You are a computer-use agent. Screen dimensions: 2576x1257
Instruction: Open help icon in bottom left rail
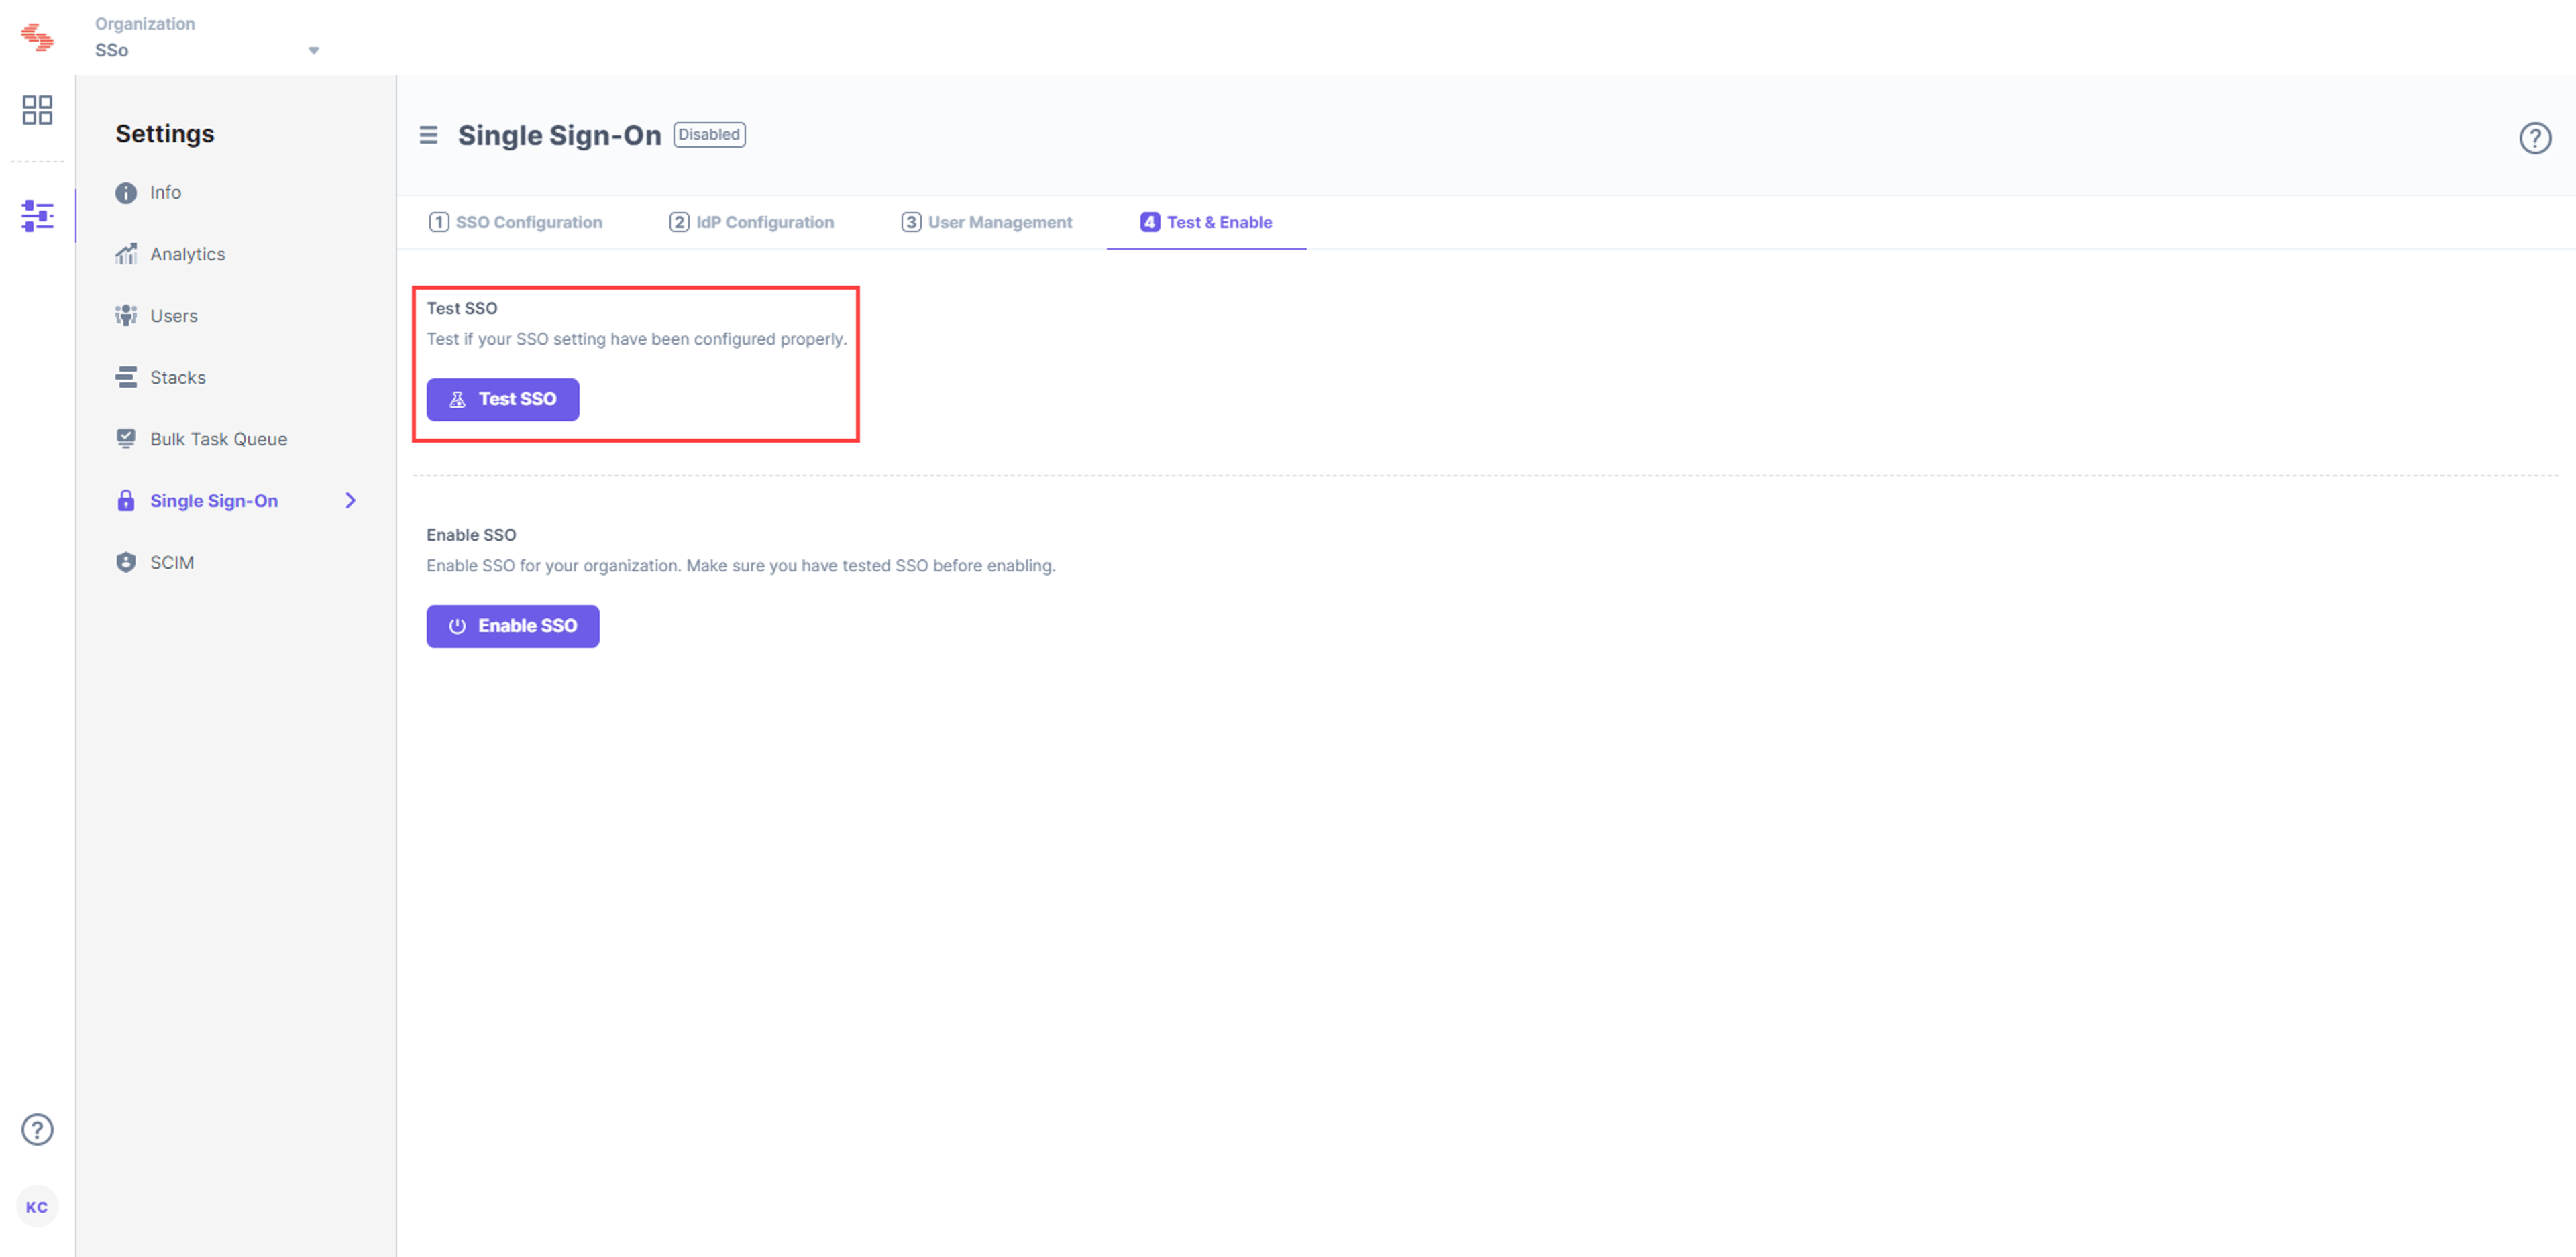pyautogui.click(x=37, y=1129)
